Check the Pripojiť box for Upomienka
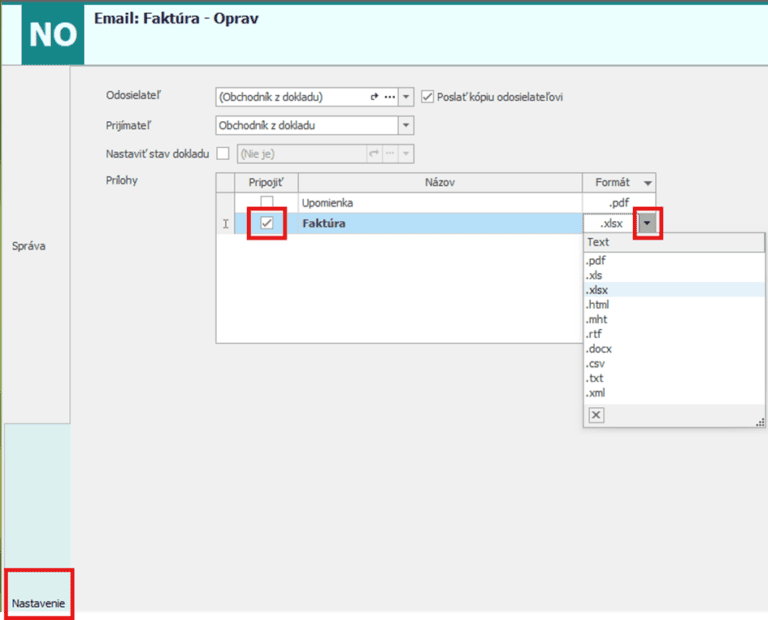This screenshot has width=768, height=620. (x=267, y=203)
